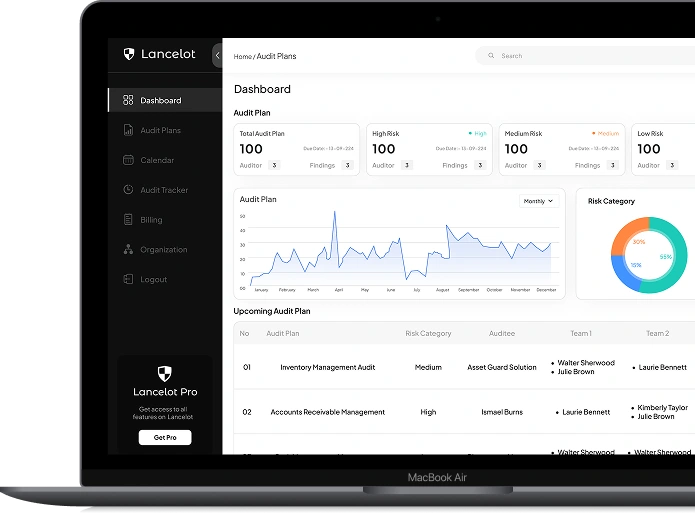Click the Lancelot shield logo
This screenshot has height=514, width=695.
[128, 54]
